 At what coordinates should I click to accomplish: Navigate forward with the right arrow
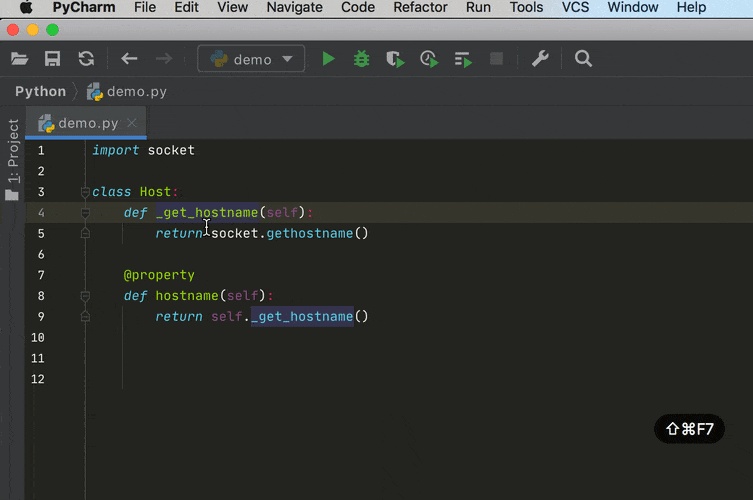(164, 59)
